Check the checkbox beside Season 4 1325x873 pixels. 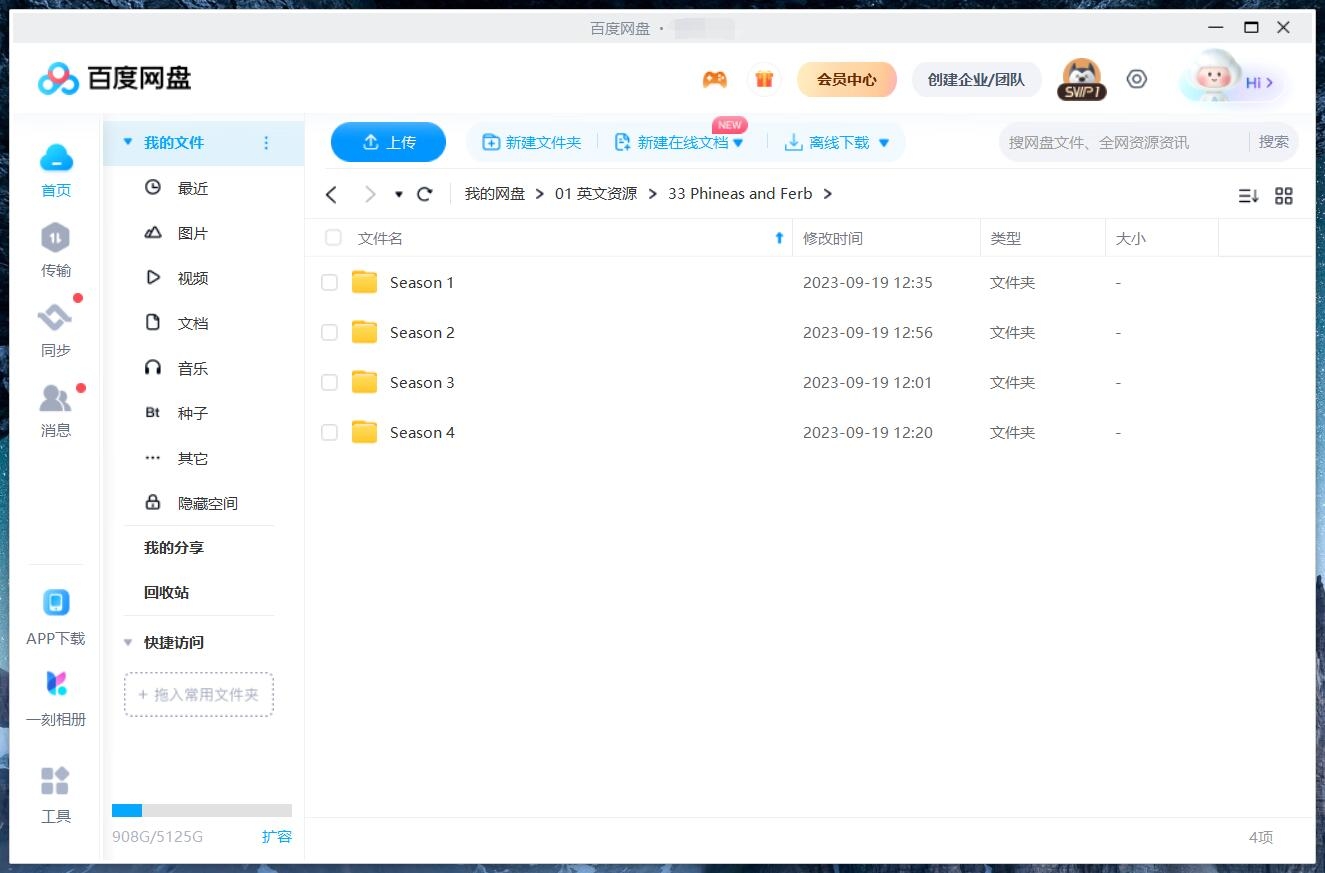329,432
